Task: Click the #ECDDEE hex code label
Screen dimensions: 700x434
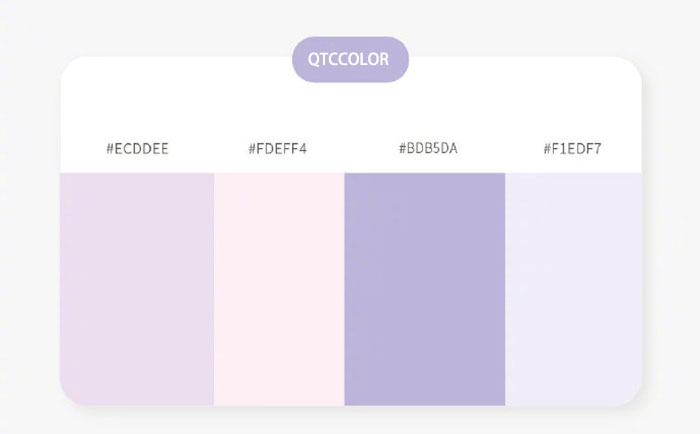Action: tap(137, 149)
